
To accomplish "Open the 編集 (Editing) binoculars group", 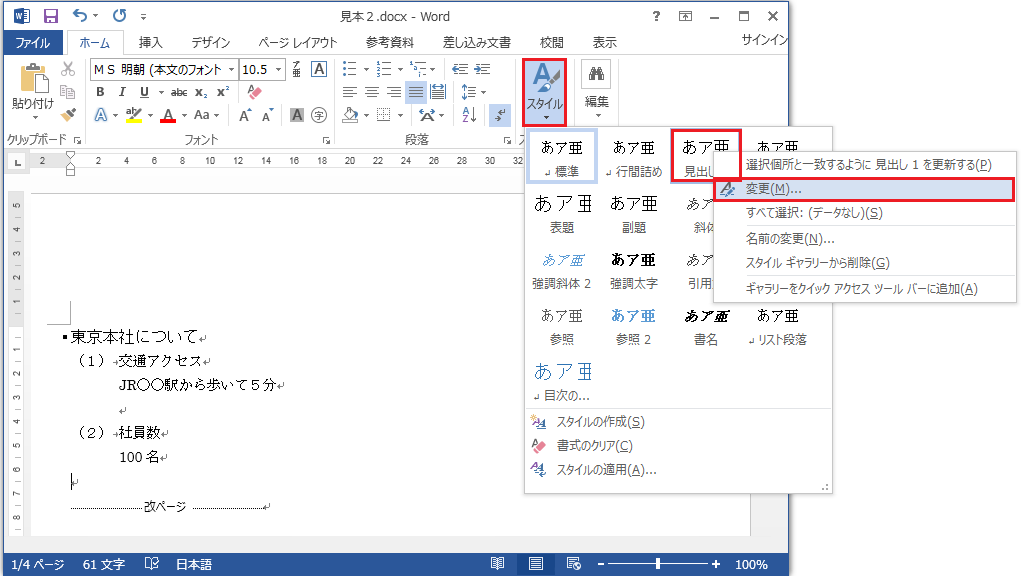I will coord(596,85).
